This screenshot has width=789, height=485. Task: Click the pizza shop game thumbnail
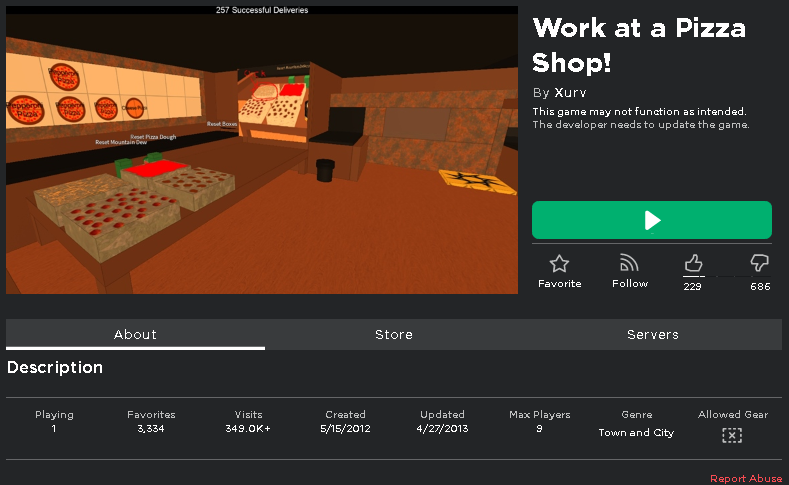pyautogui.click(x=262, y=150)
